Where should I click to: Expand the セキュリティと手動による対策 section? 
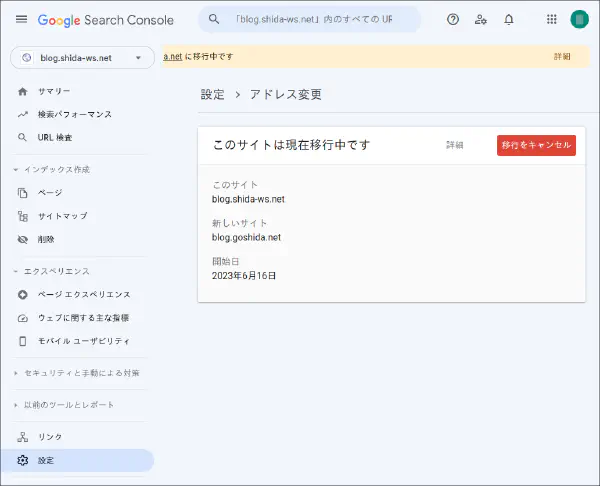point(16,373)
